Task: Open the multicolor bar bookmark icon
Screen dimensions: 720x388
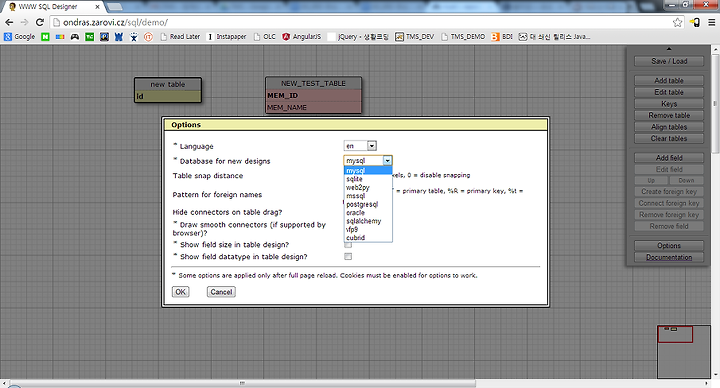Action: (x=60, y=37)
